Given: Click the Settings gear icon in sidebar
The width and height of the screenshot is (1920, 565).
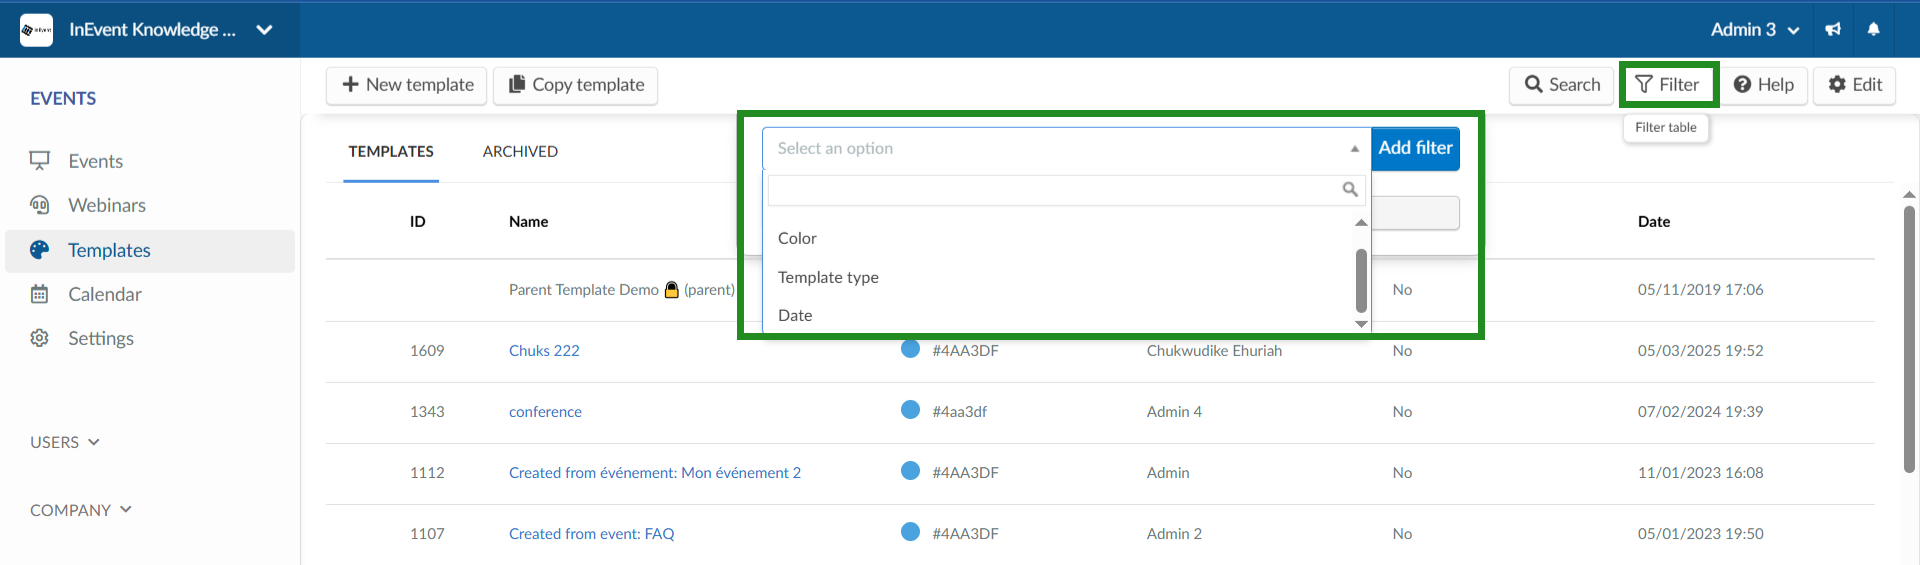Looking at the screenshot, I should (x=40, y=338).
